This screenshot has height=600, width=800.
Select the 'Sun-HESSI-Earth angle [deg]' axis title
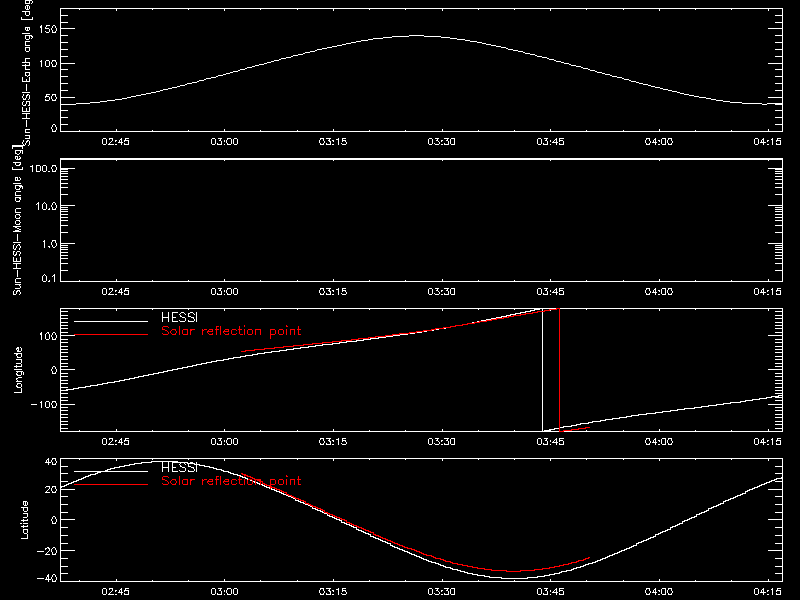pyautogui.click(x=26, y=72)
